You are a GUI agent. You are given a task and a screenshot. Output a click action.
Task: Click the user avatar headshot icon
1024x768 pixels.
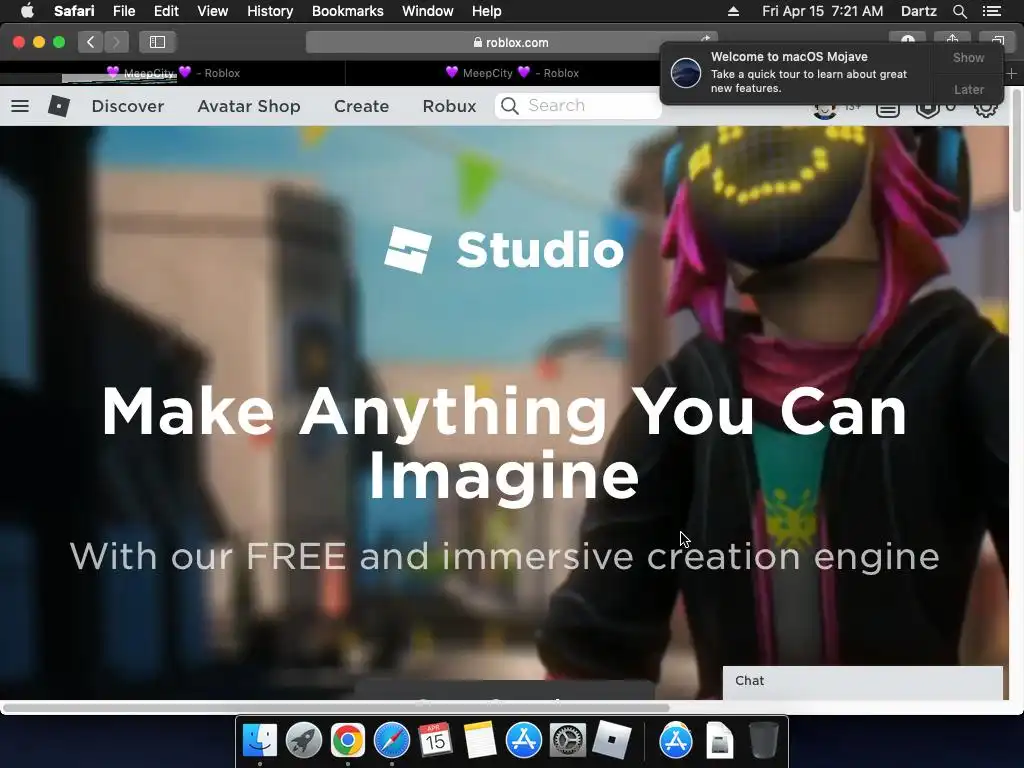825,110
